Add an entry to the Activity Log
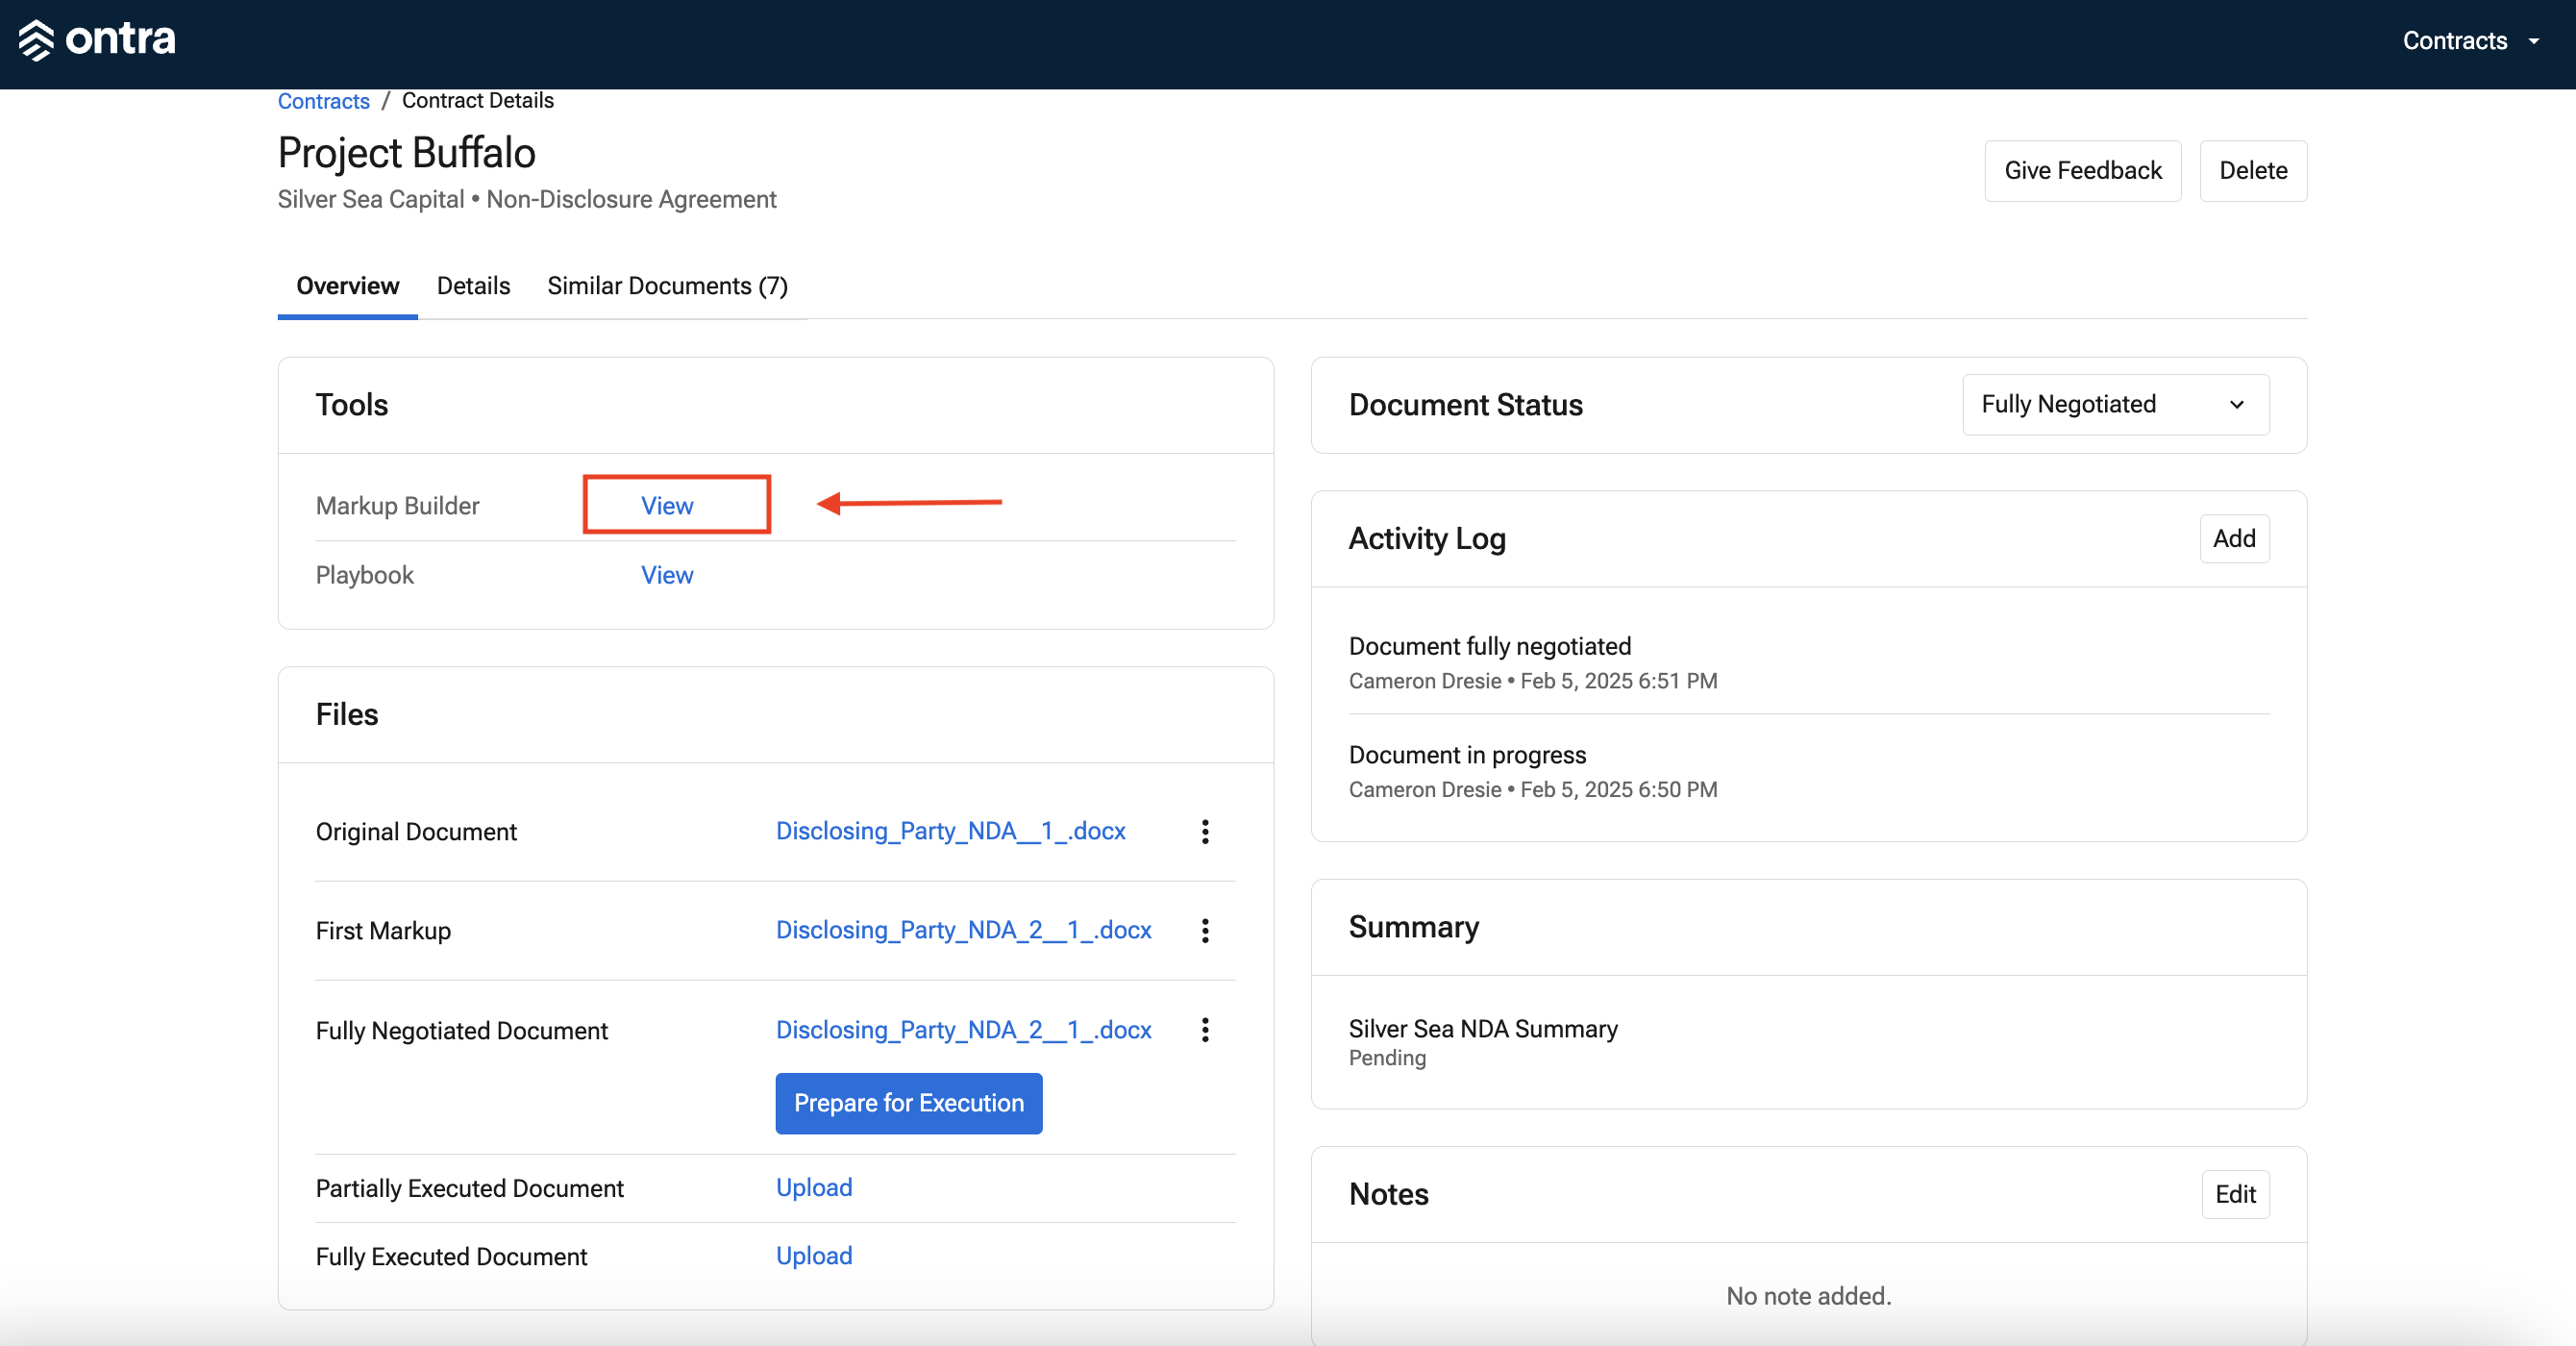Viewport: 2576px width, 1346px height. 2233,539
